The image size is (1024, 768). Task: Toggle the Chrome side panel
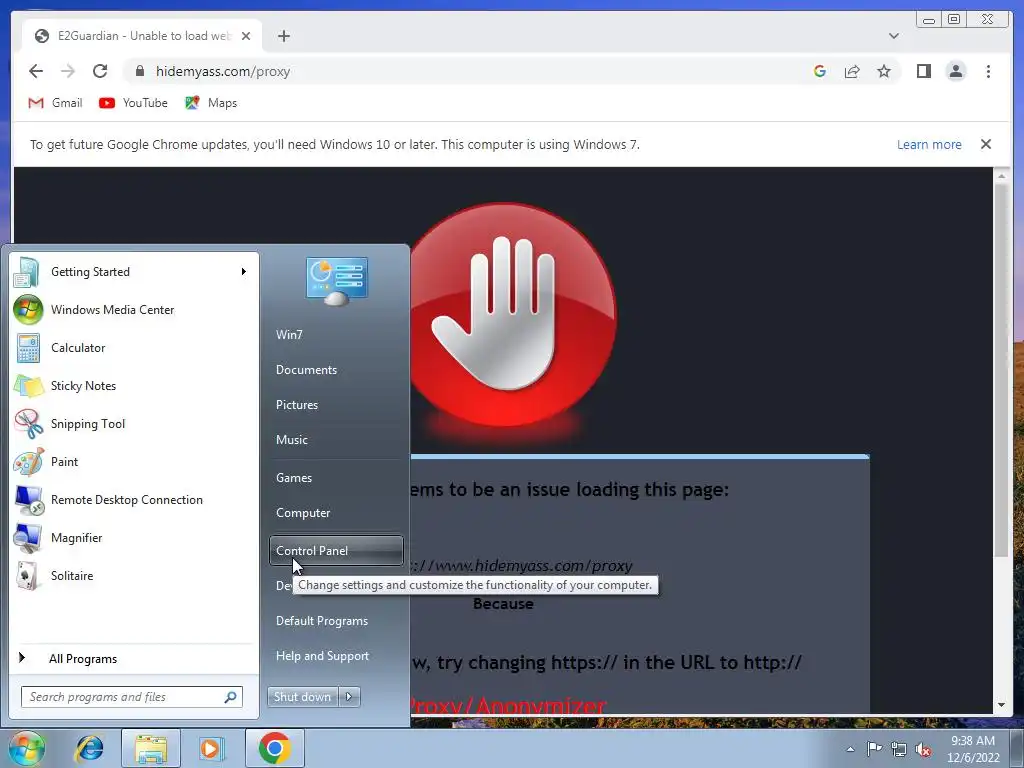pyautogui.click(x=923, y=71)
